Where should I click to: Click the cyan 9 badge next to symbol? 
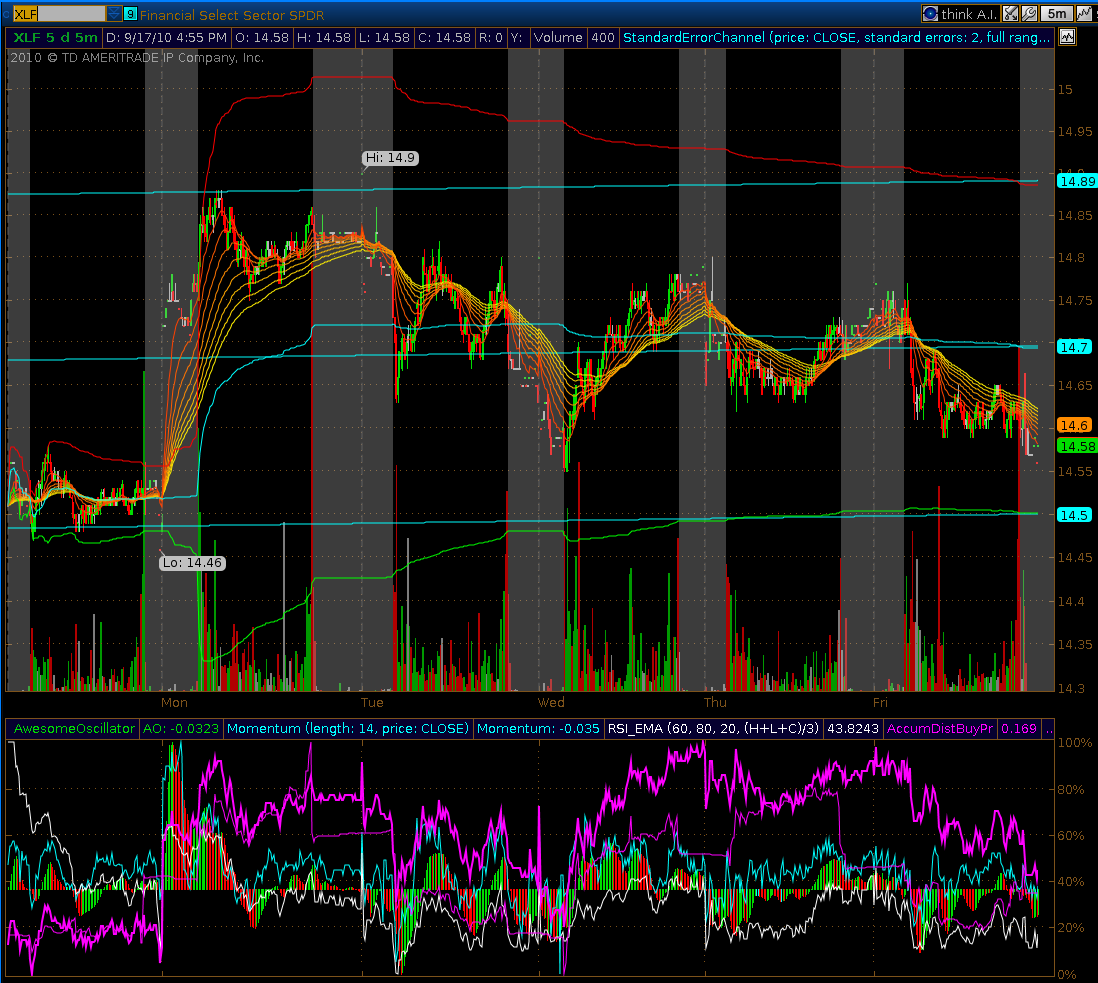tap(131, 14)
